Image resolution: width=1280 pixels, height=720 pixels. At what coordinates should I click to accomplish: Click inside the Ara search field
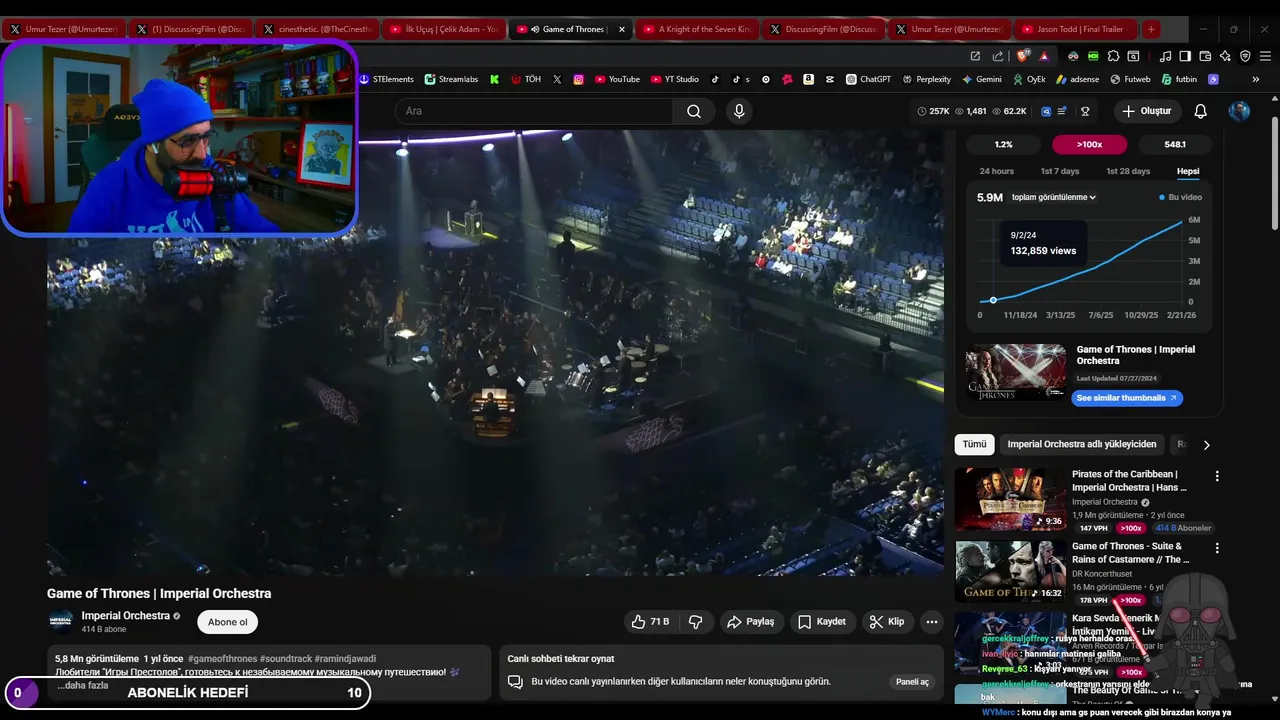535,111
